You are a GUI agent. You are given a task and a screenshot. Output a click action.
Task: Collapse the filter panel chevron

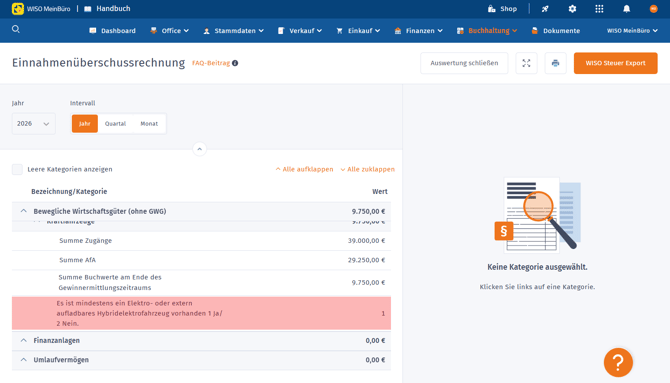(199, 149)
